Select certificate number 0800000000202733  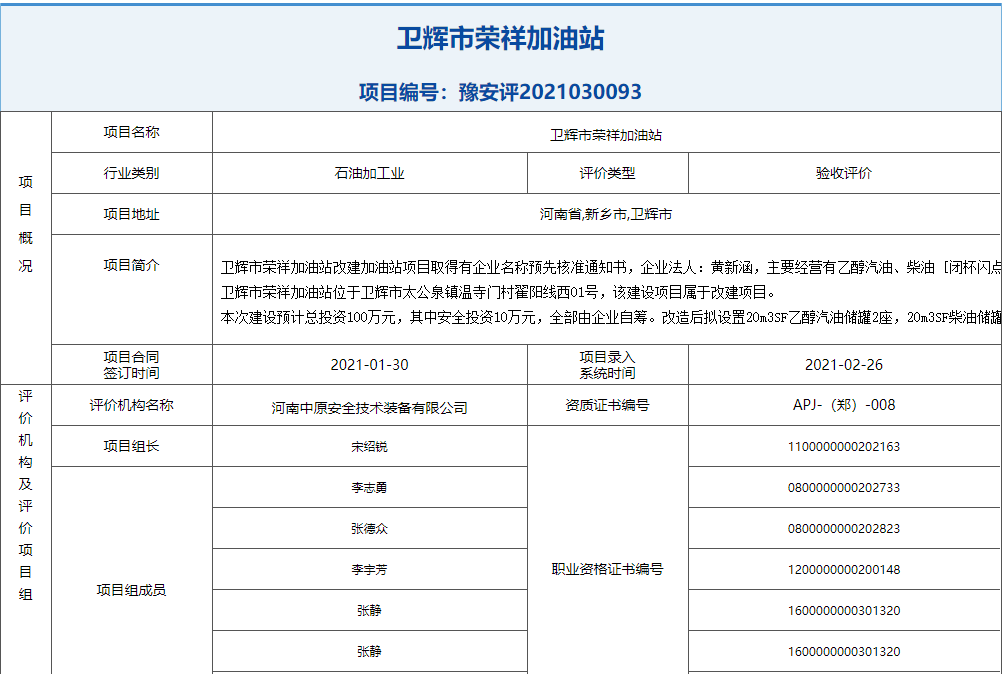844,487
